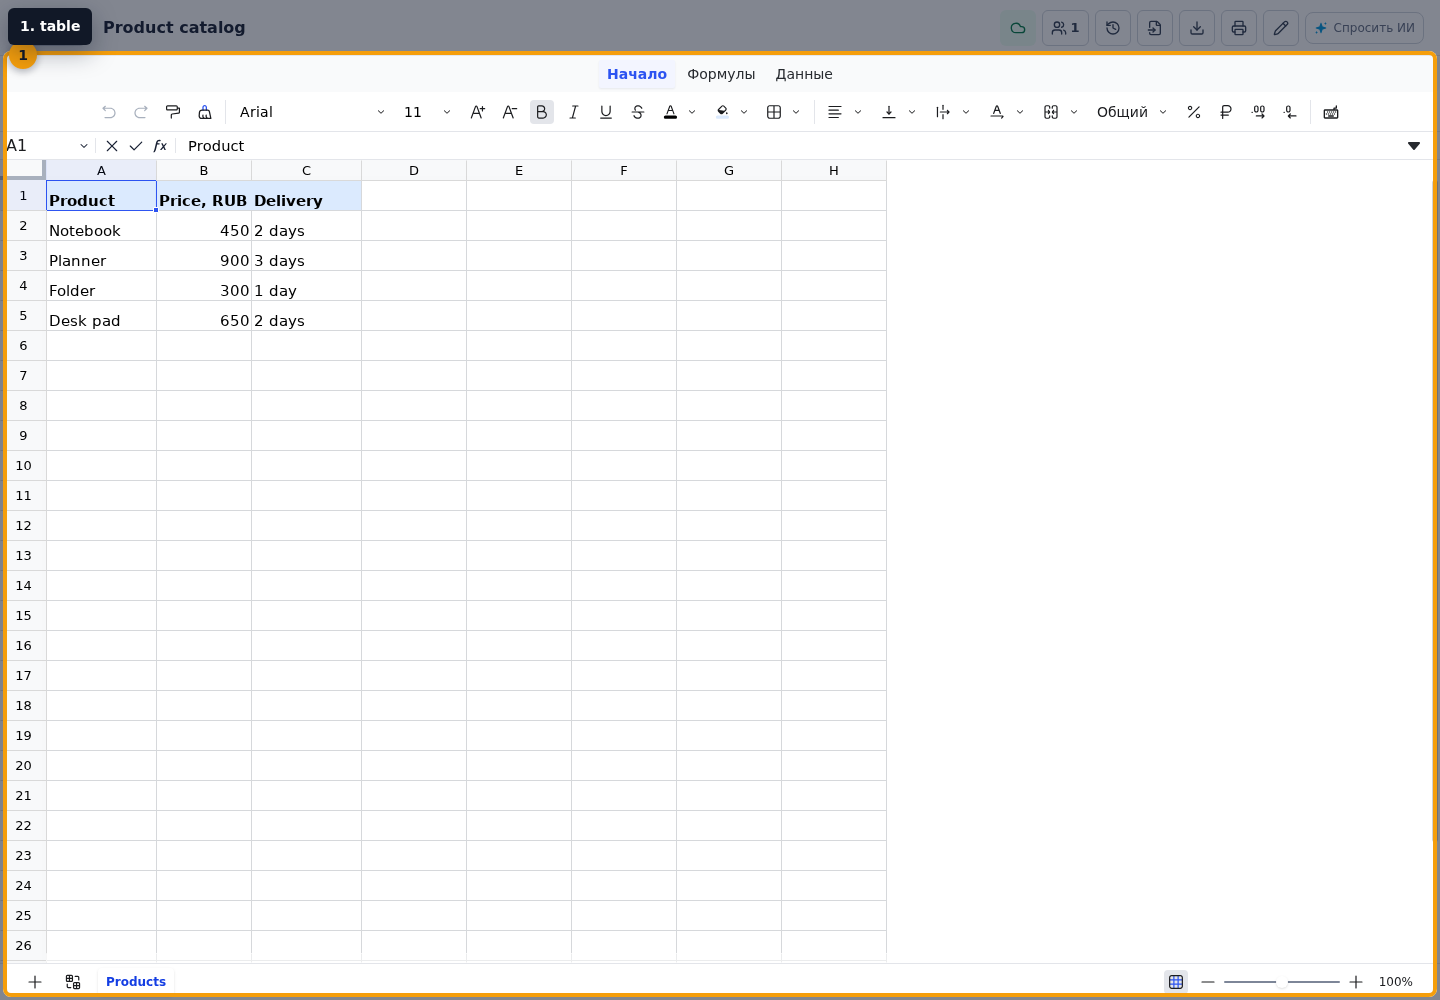
Task: Switch to the Формулы tab
Action: (721, 74)
